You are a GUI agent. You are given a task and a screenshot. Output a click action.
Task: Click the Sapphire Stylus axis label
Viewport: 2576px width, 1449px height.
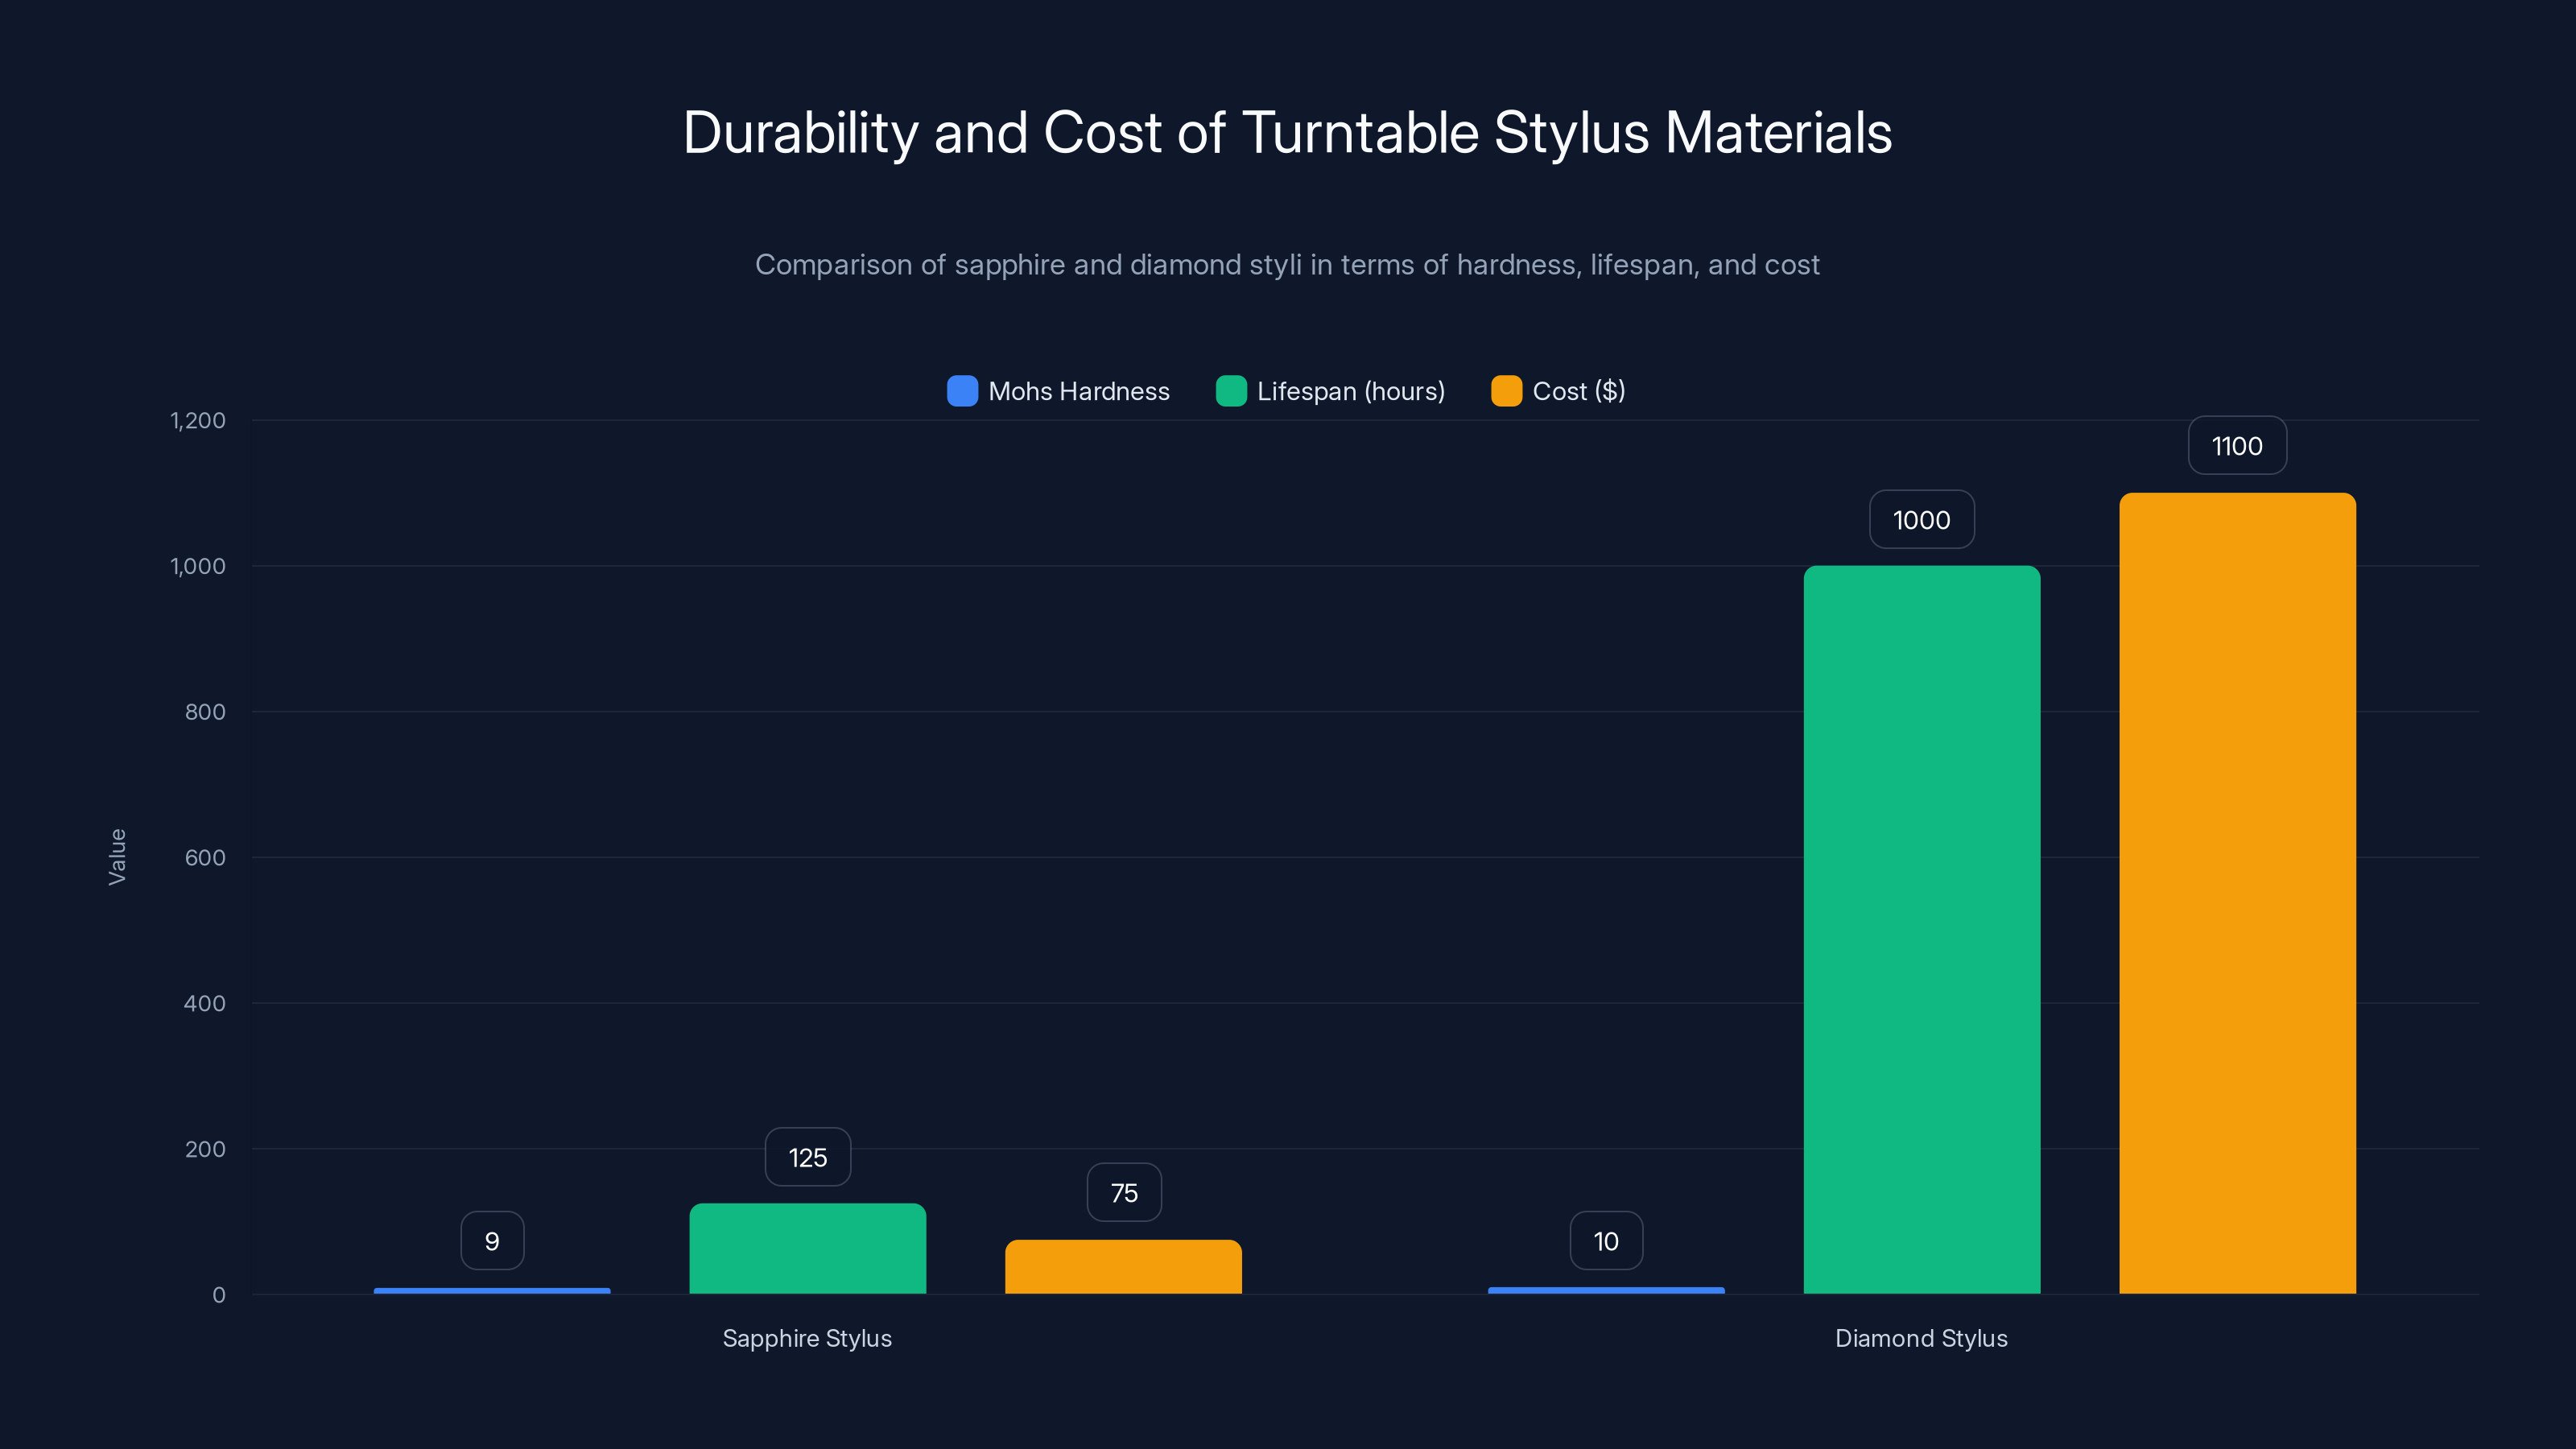click(807, 1338)
